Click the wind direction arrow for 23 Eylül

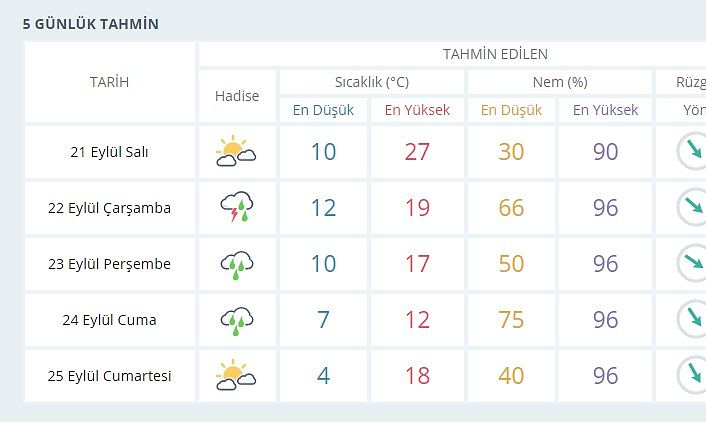click(691, 264)
